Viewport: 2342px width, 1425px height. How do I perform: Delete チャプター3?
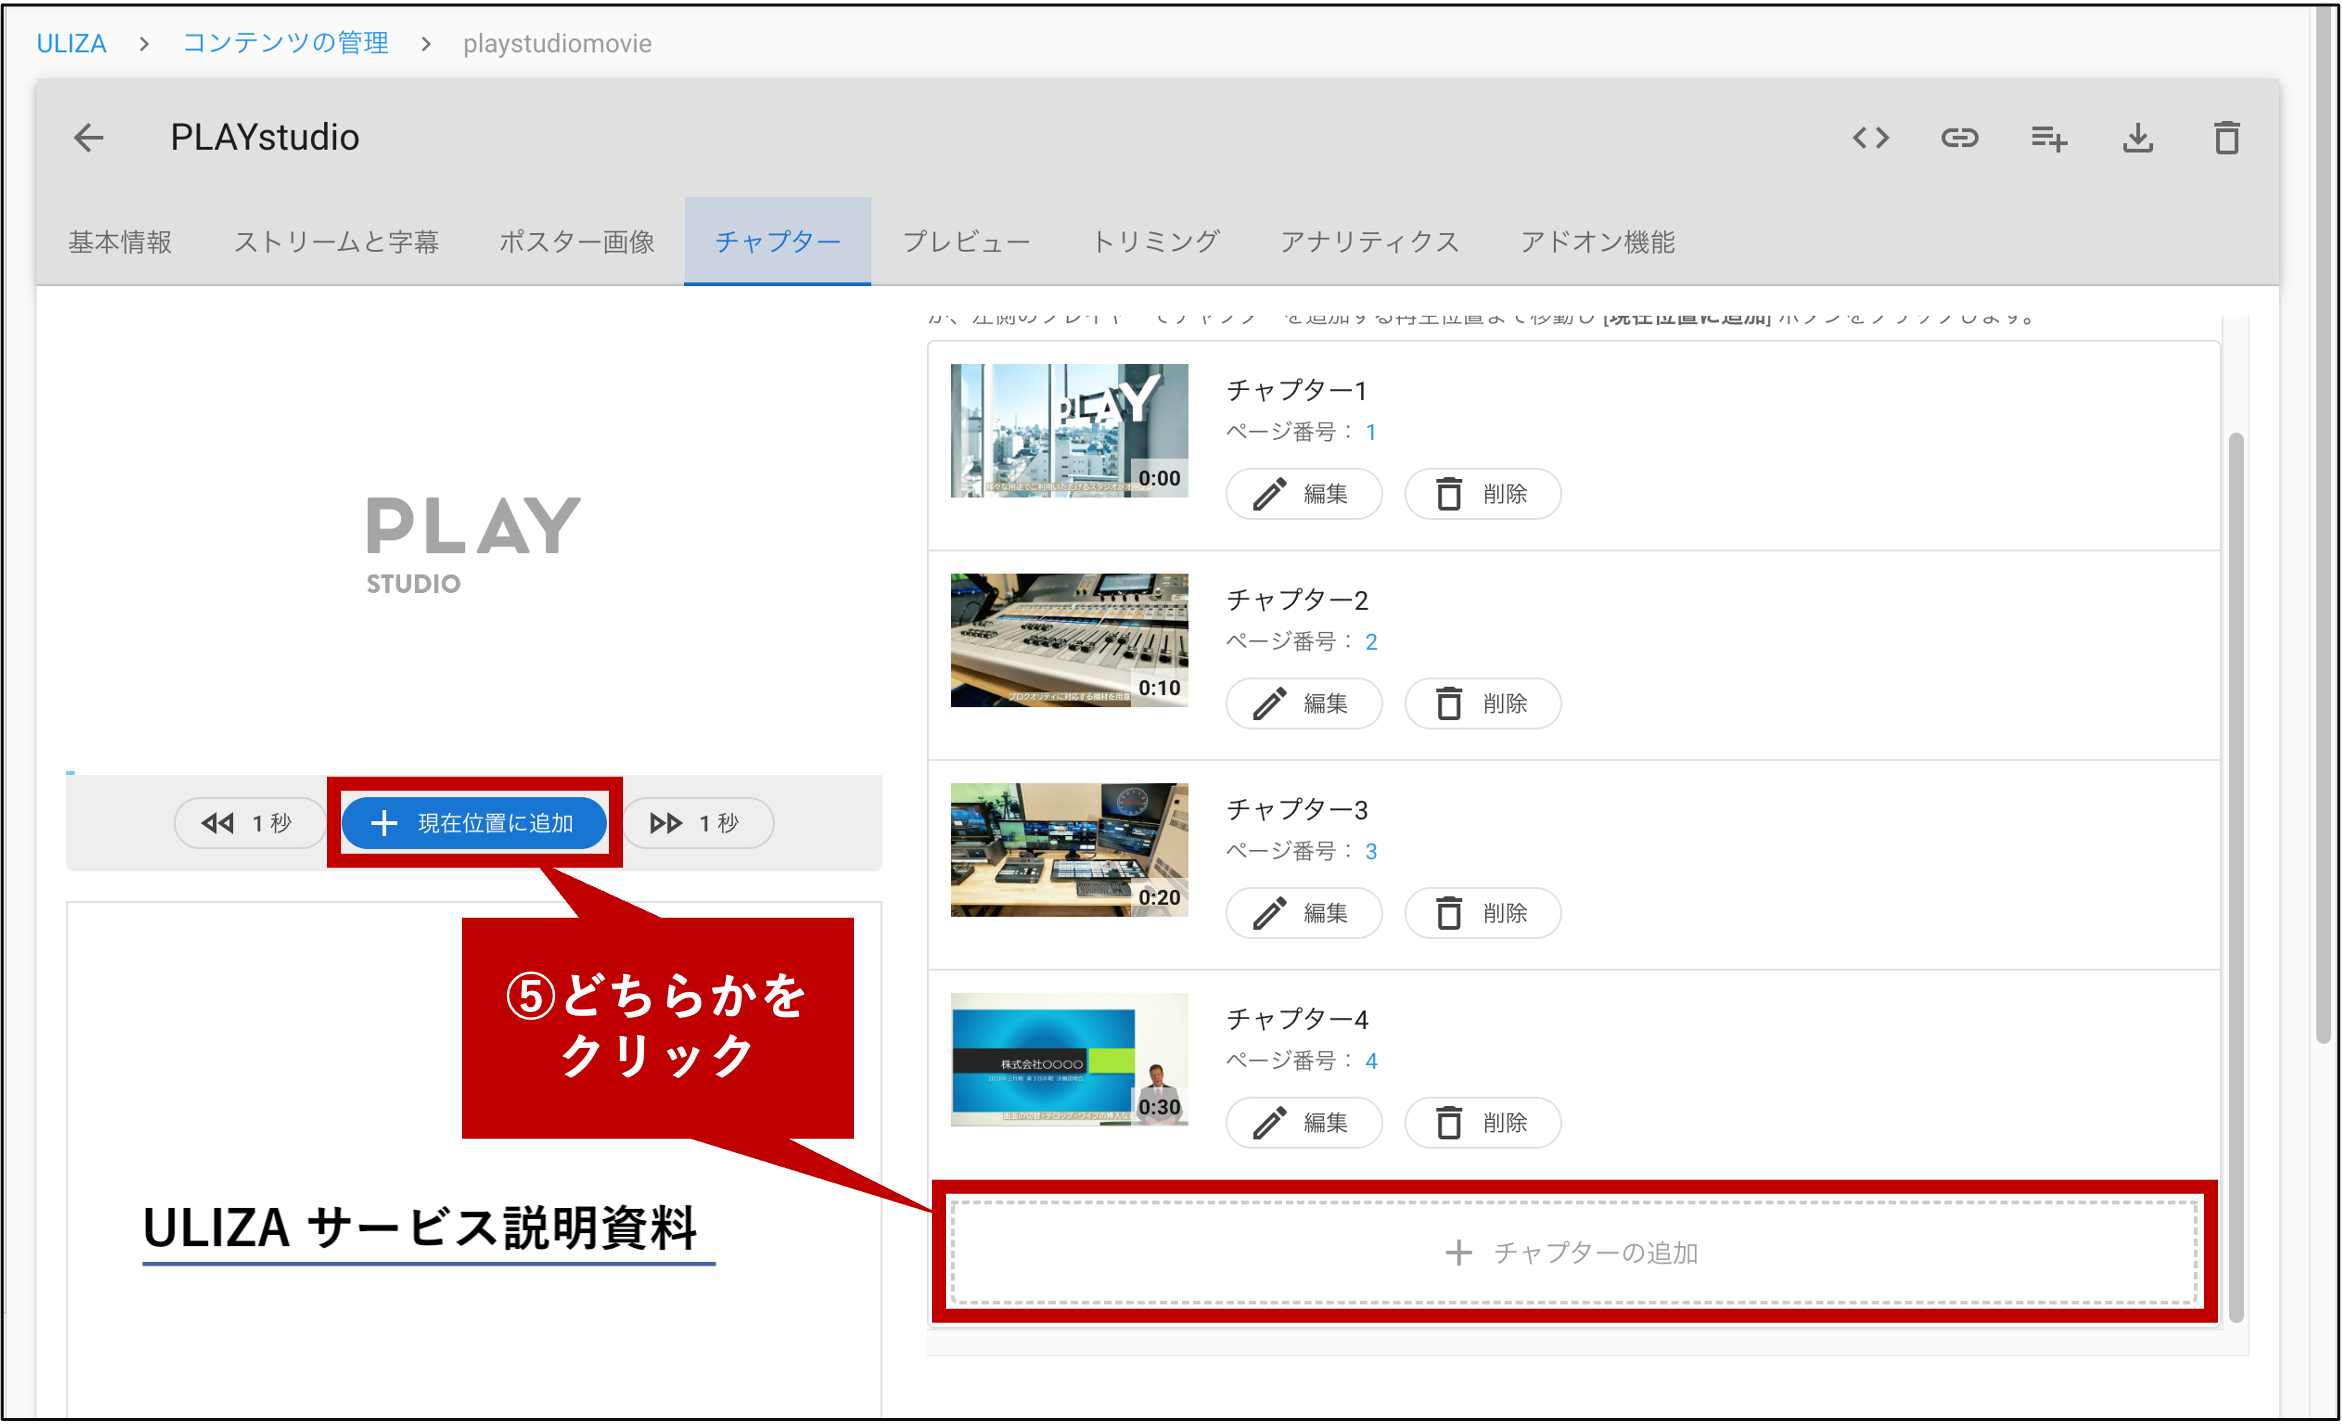(1483, 913)
